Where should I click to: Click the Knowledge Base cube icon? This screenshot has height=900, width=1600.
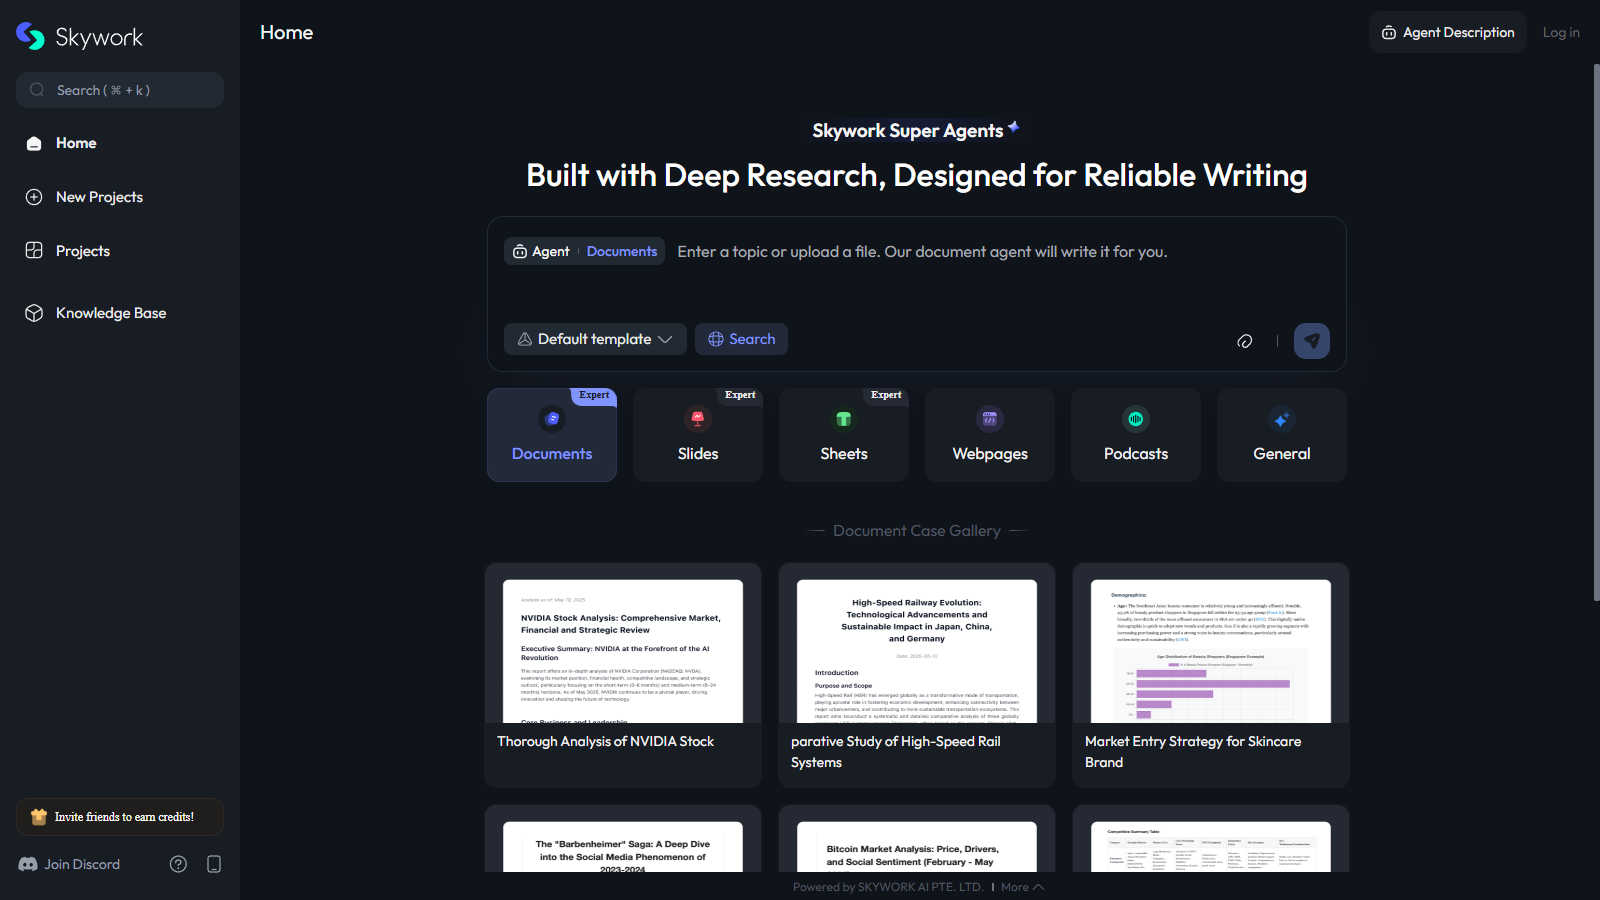tap(34, 313)
